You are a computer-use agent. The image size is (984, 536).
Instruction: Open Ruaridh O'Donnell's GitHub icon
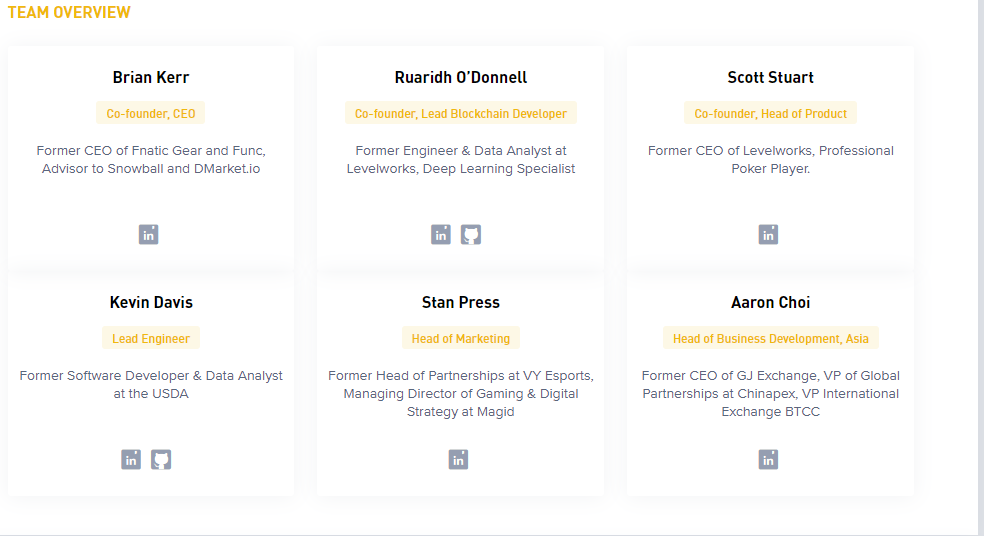point(471,235)
